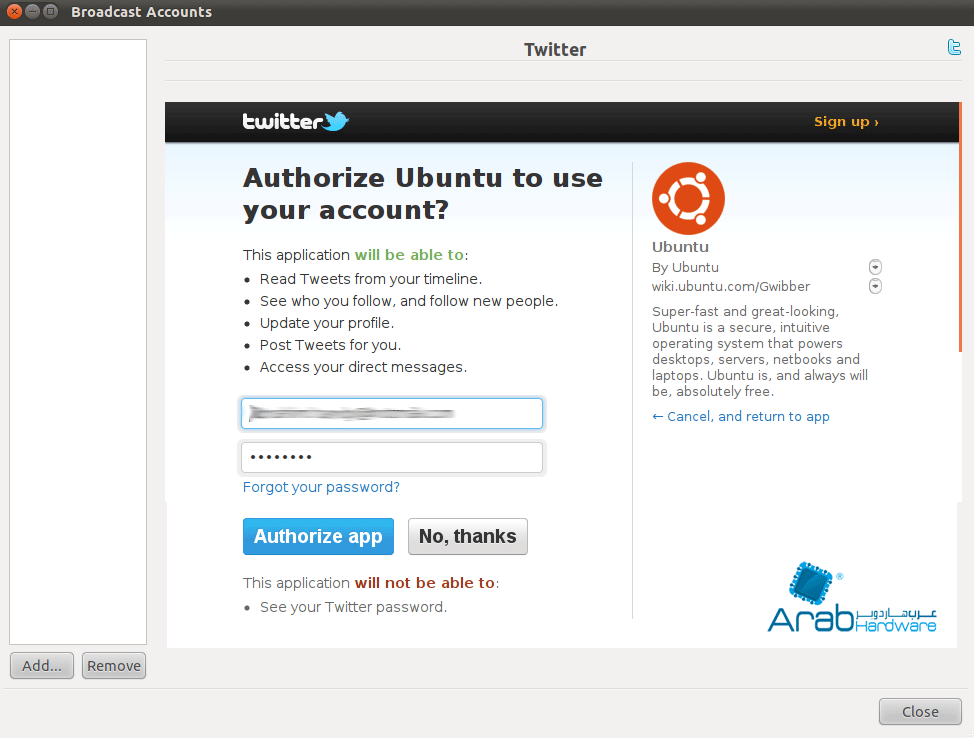Close the Broadcast Accounts window
The height and width of the screenshot is (738, 974).
[14, 11]
